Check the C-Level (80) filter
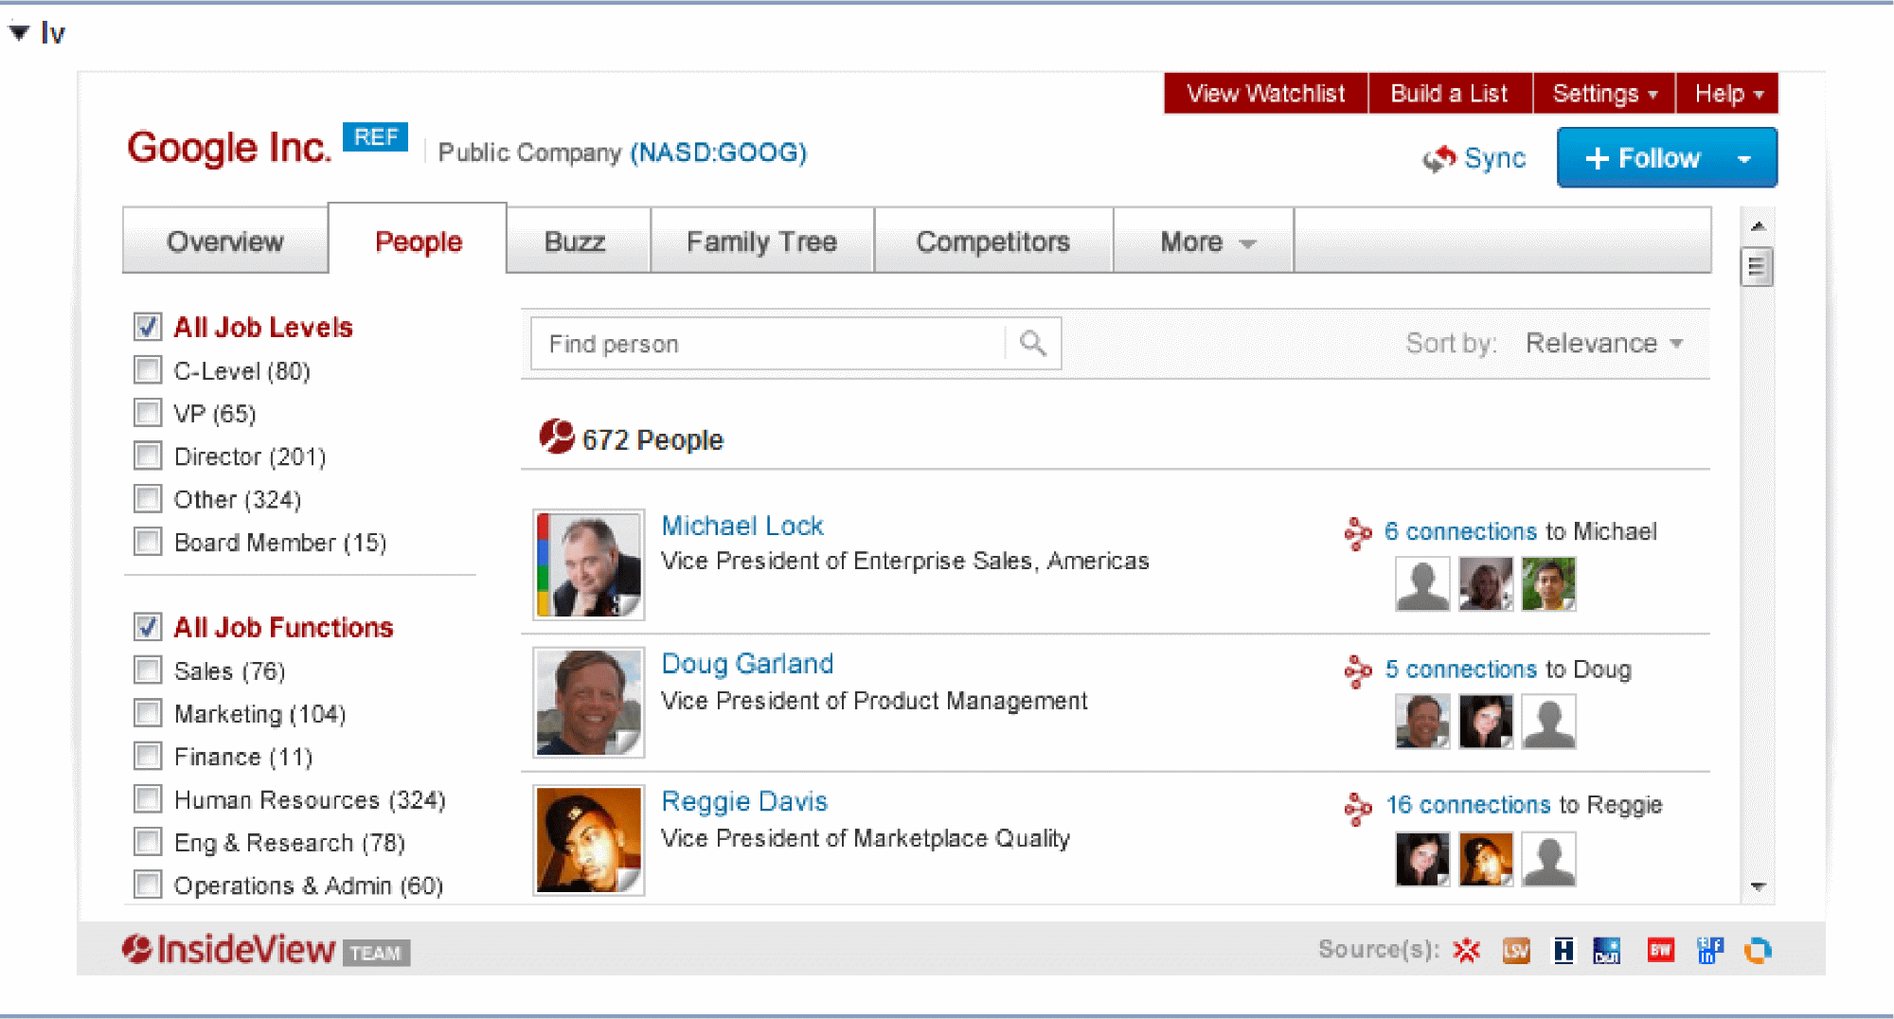 147,370
